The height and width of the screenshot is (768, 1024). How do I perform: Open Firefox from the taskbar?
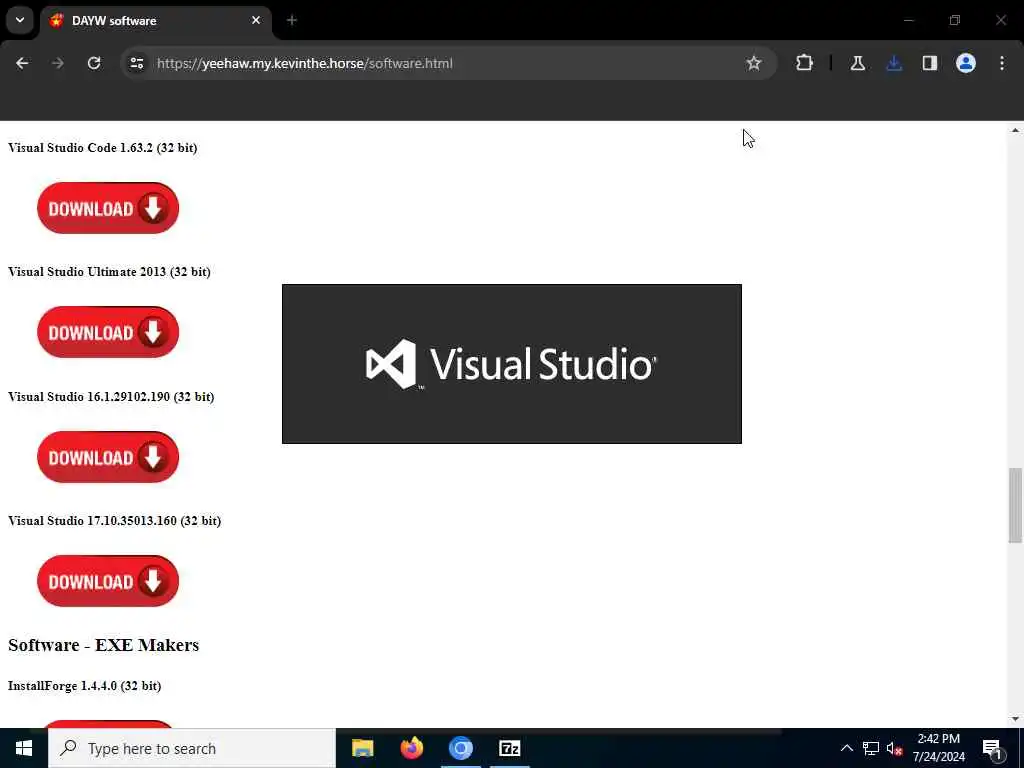(411, 748)
